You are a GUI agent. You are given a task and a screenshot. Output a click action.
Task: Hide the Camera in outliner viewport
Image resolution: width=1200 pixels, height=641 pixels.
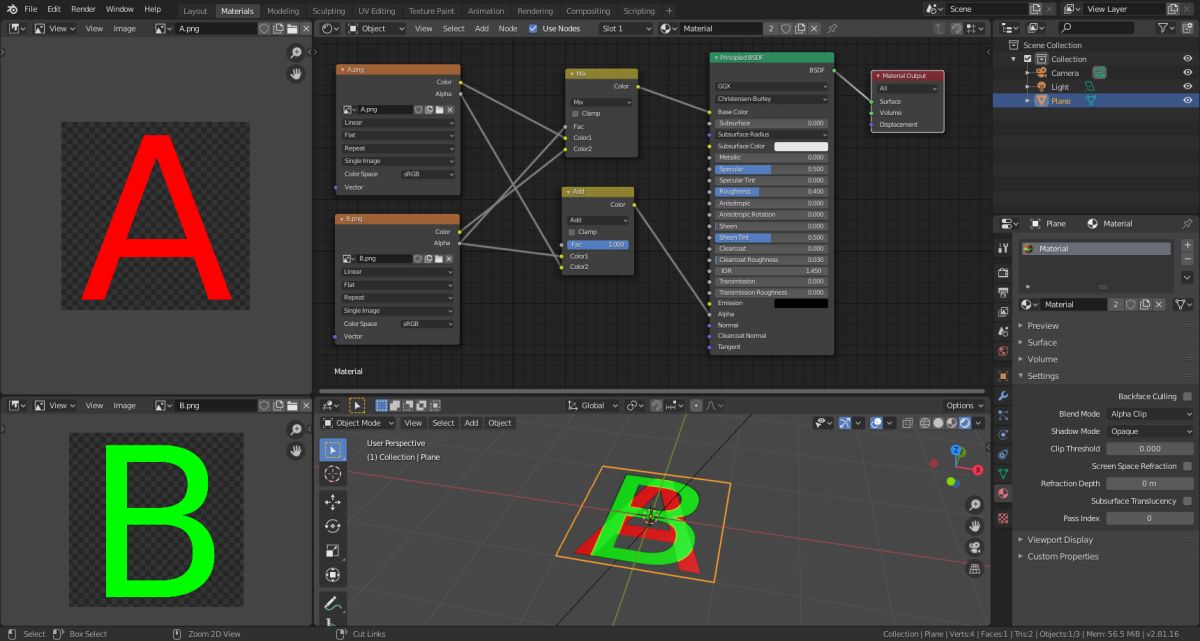click(1187, 72)
